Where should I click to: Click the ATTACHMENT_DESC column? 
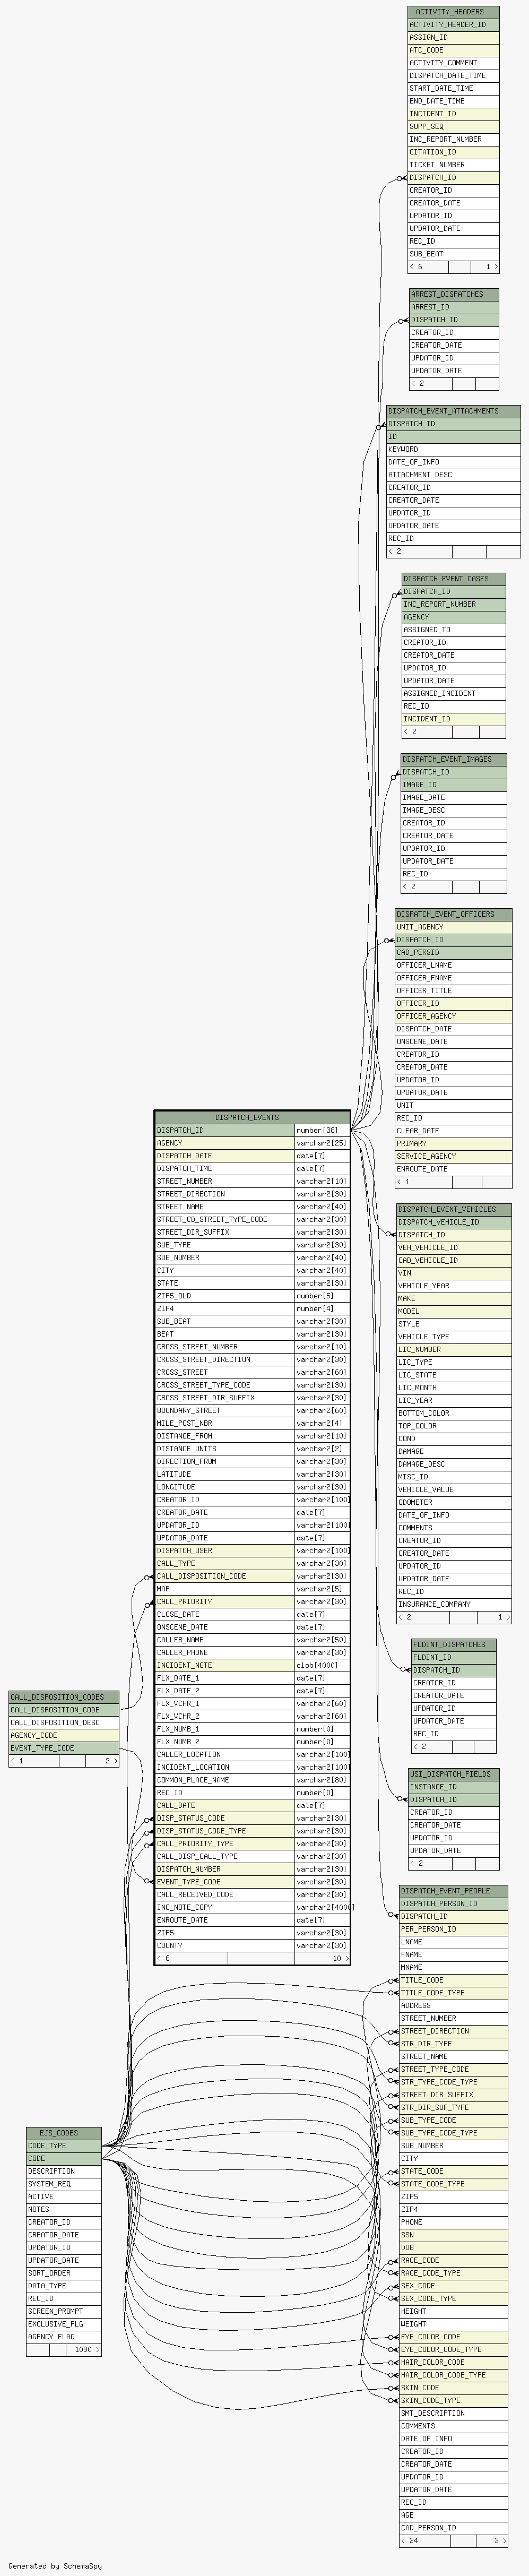point(453,475)
